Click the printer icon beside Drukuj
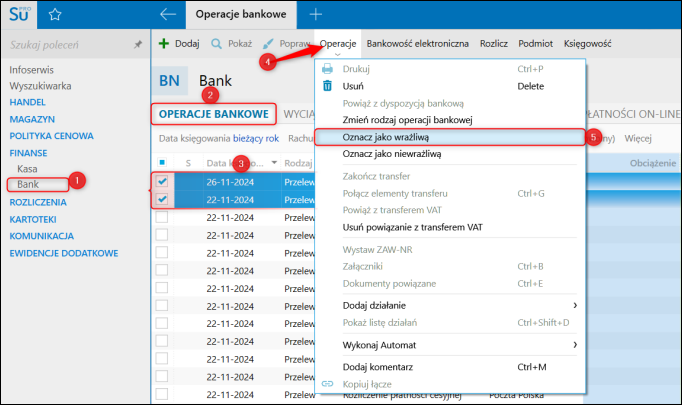This screenshot has width=682, height=405. click(x=327, y=69)
